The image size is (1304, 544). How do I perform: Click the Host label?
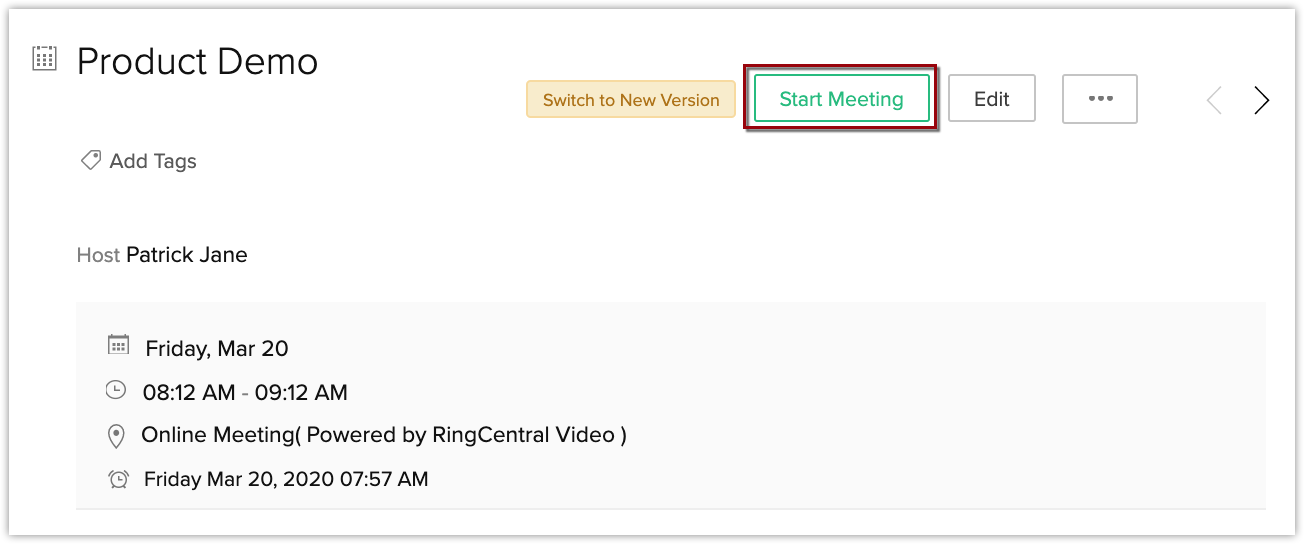(x=98, y=255)
